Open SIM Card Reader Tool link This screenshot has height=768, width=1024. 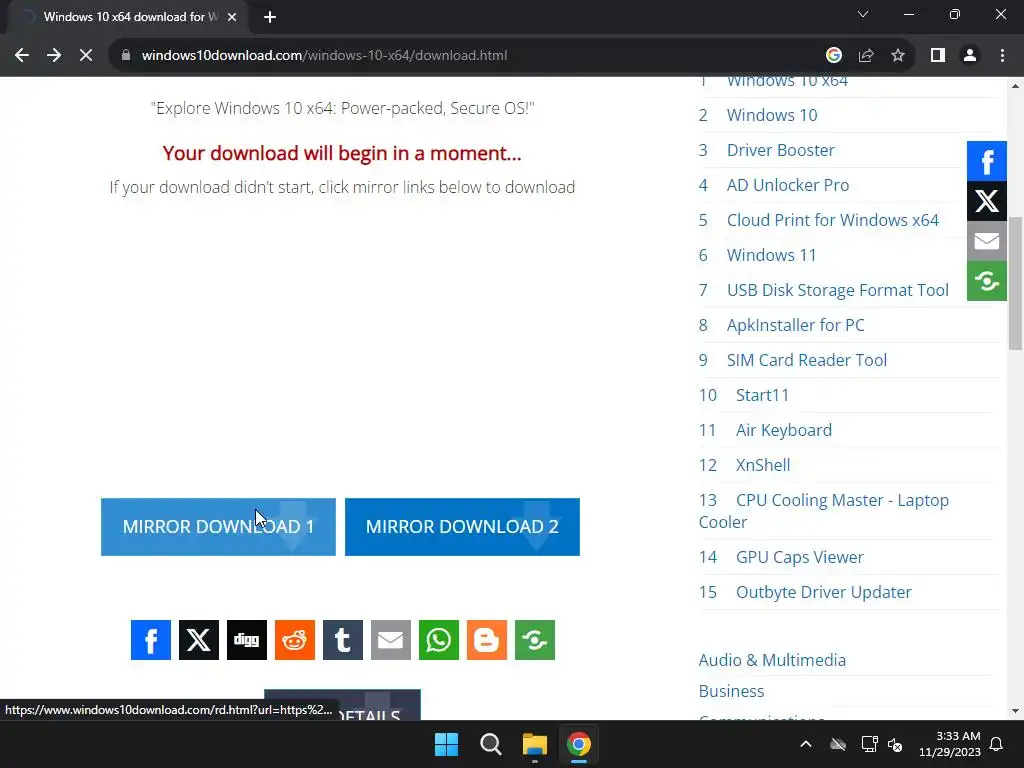(x=807, y=360)
